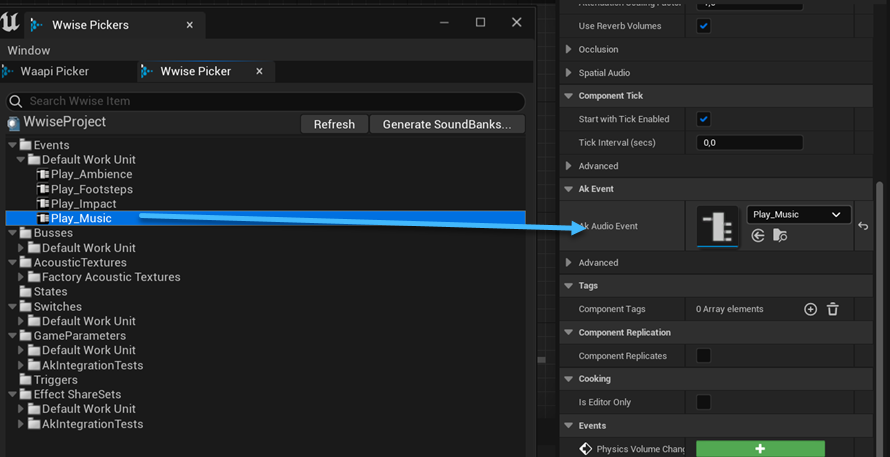Click the Ak Audio Event asset thumbnail

pyautogui.click(x=717, y=226)
